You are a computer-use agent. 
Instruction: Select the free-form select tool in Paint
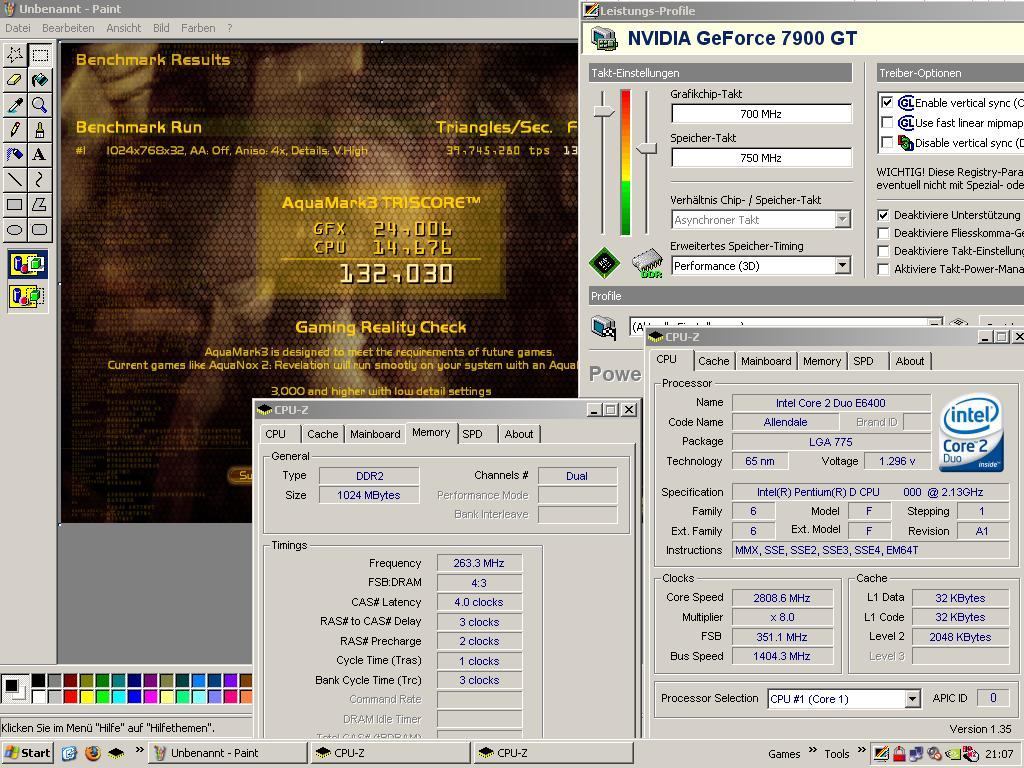pyautogui.click(x=15, y=55)
